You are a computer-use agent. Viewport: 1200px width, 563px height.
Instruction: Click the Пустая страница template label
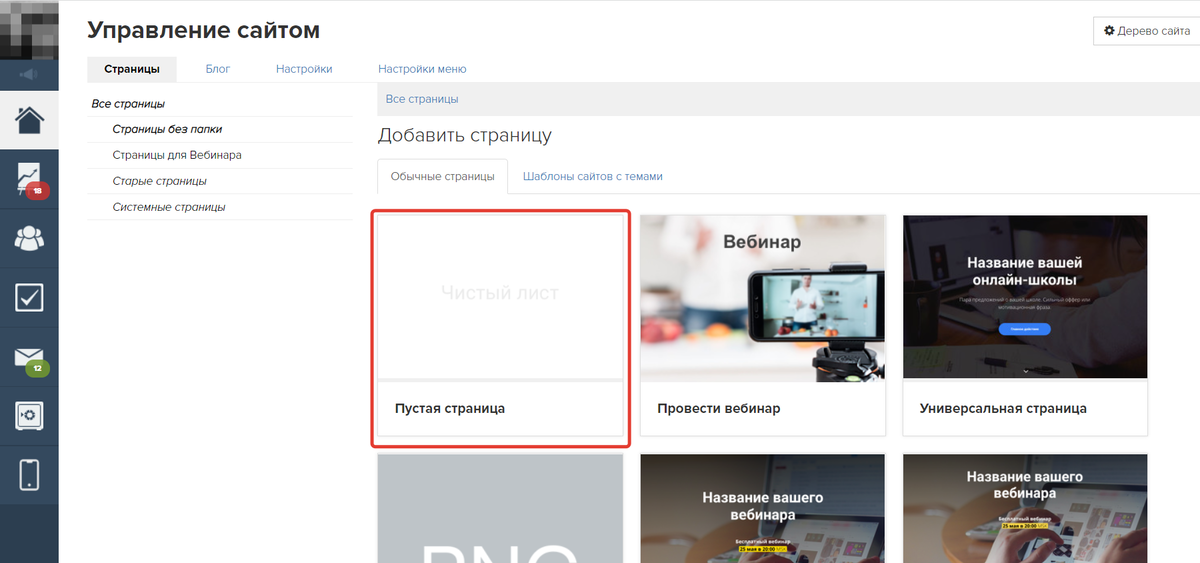(450, 408)
